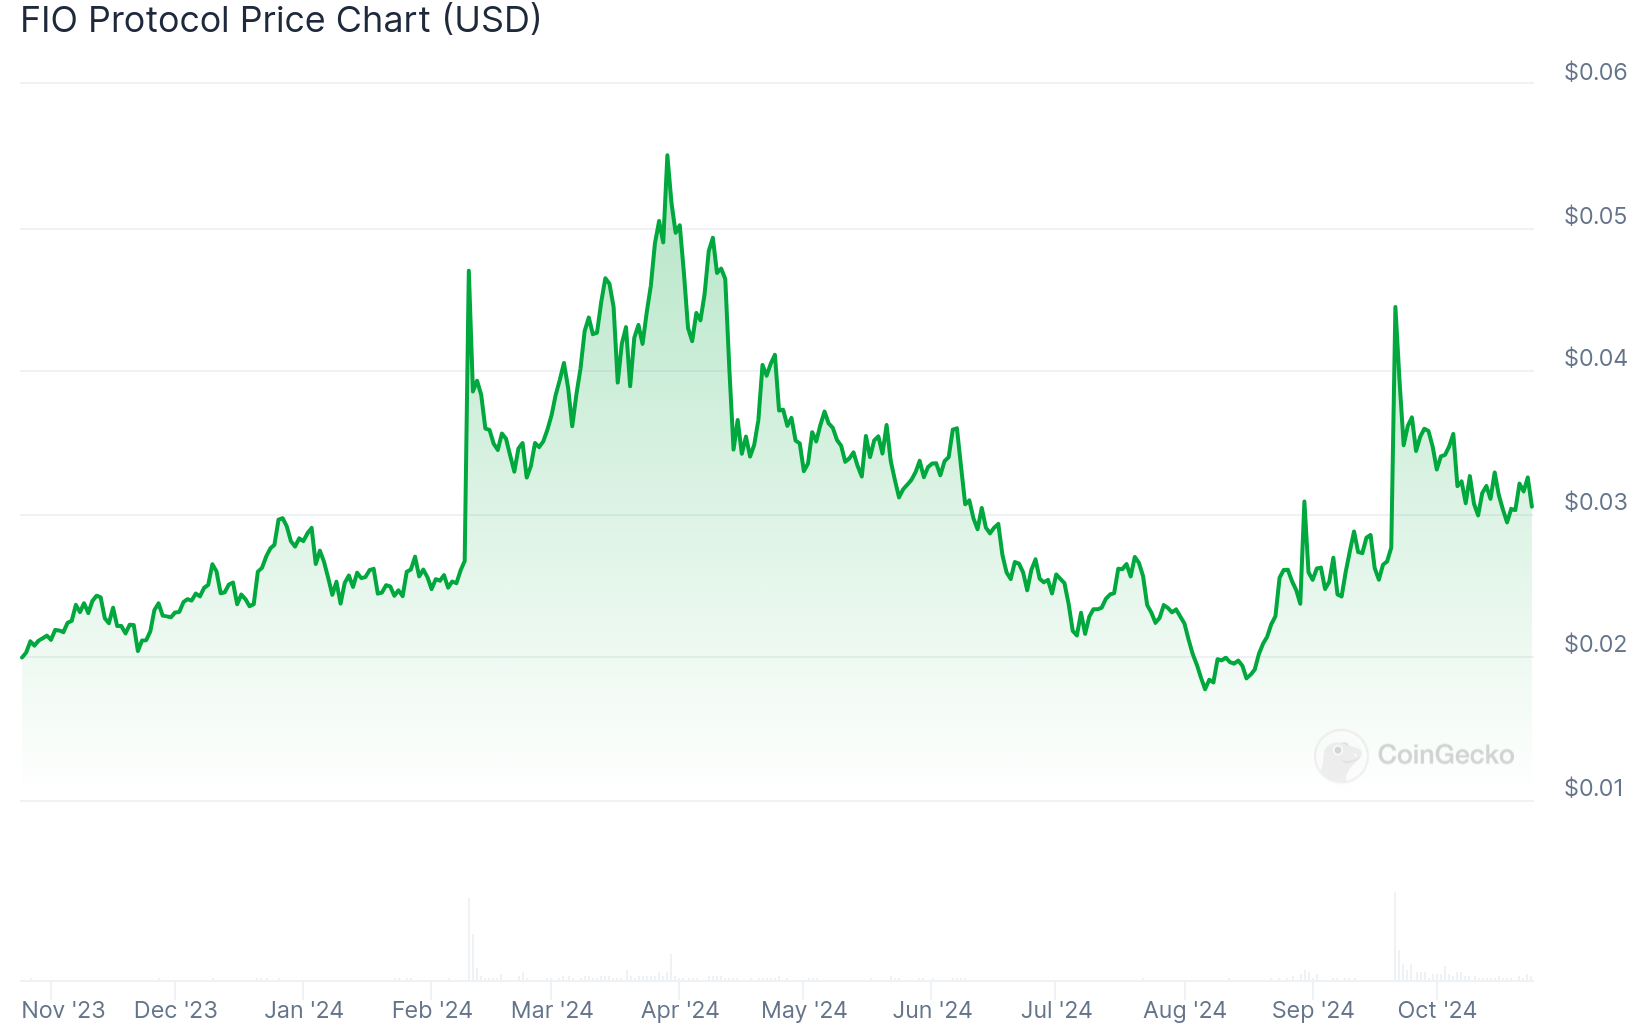1644x1028 pixels.
Task: Select the Nov '23 x-axis label
Action: (63, 1010)
